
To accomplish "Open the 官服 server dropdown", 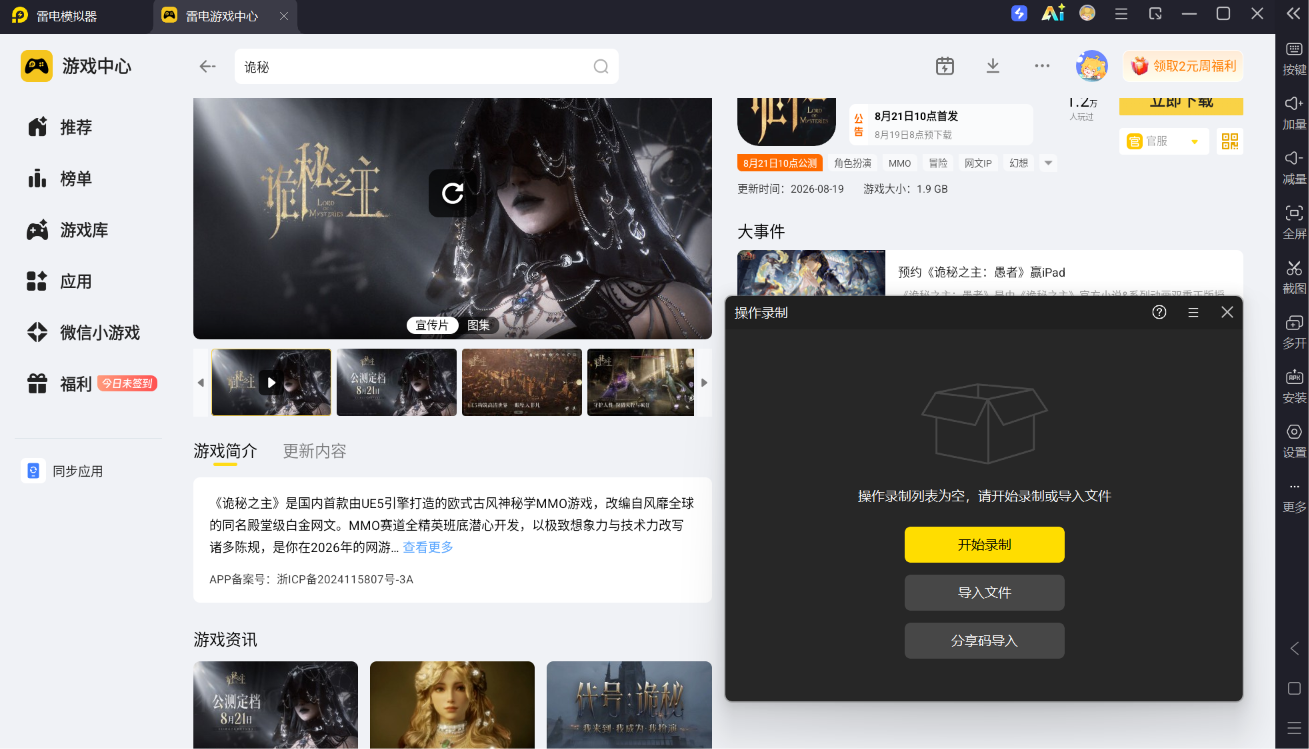I will (1164, 141).
